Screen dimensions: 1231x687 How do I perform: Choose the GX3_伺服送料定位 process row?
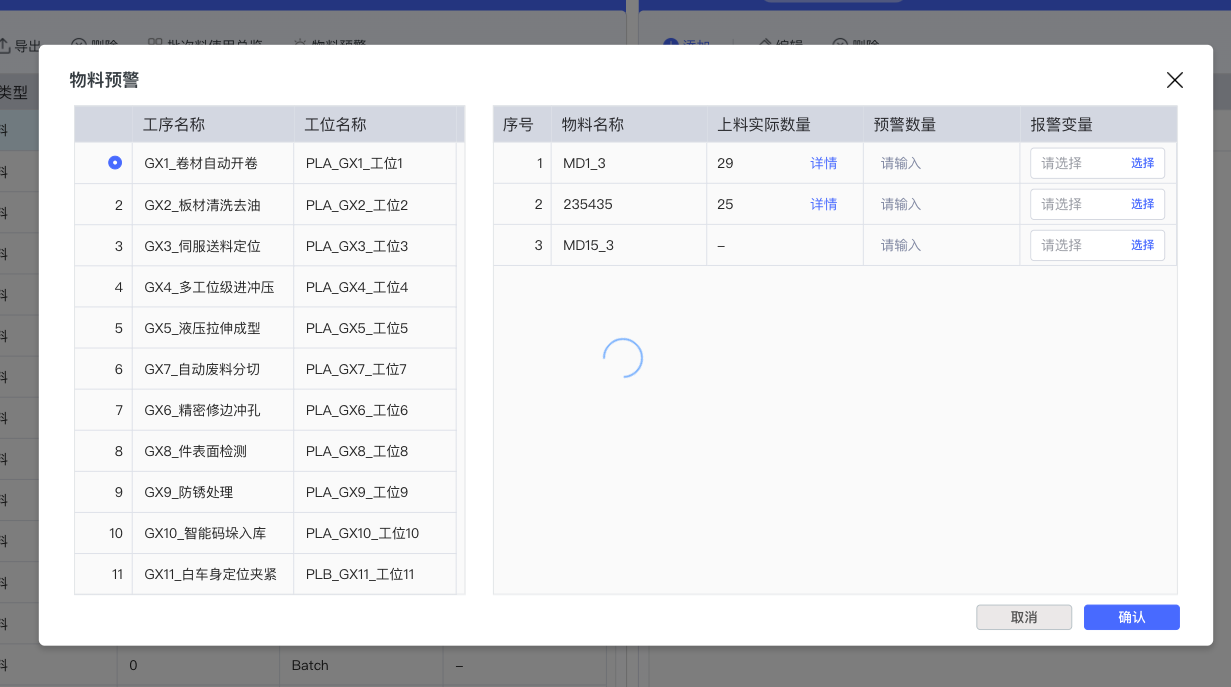coord(202,246)
